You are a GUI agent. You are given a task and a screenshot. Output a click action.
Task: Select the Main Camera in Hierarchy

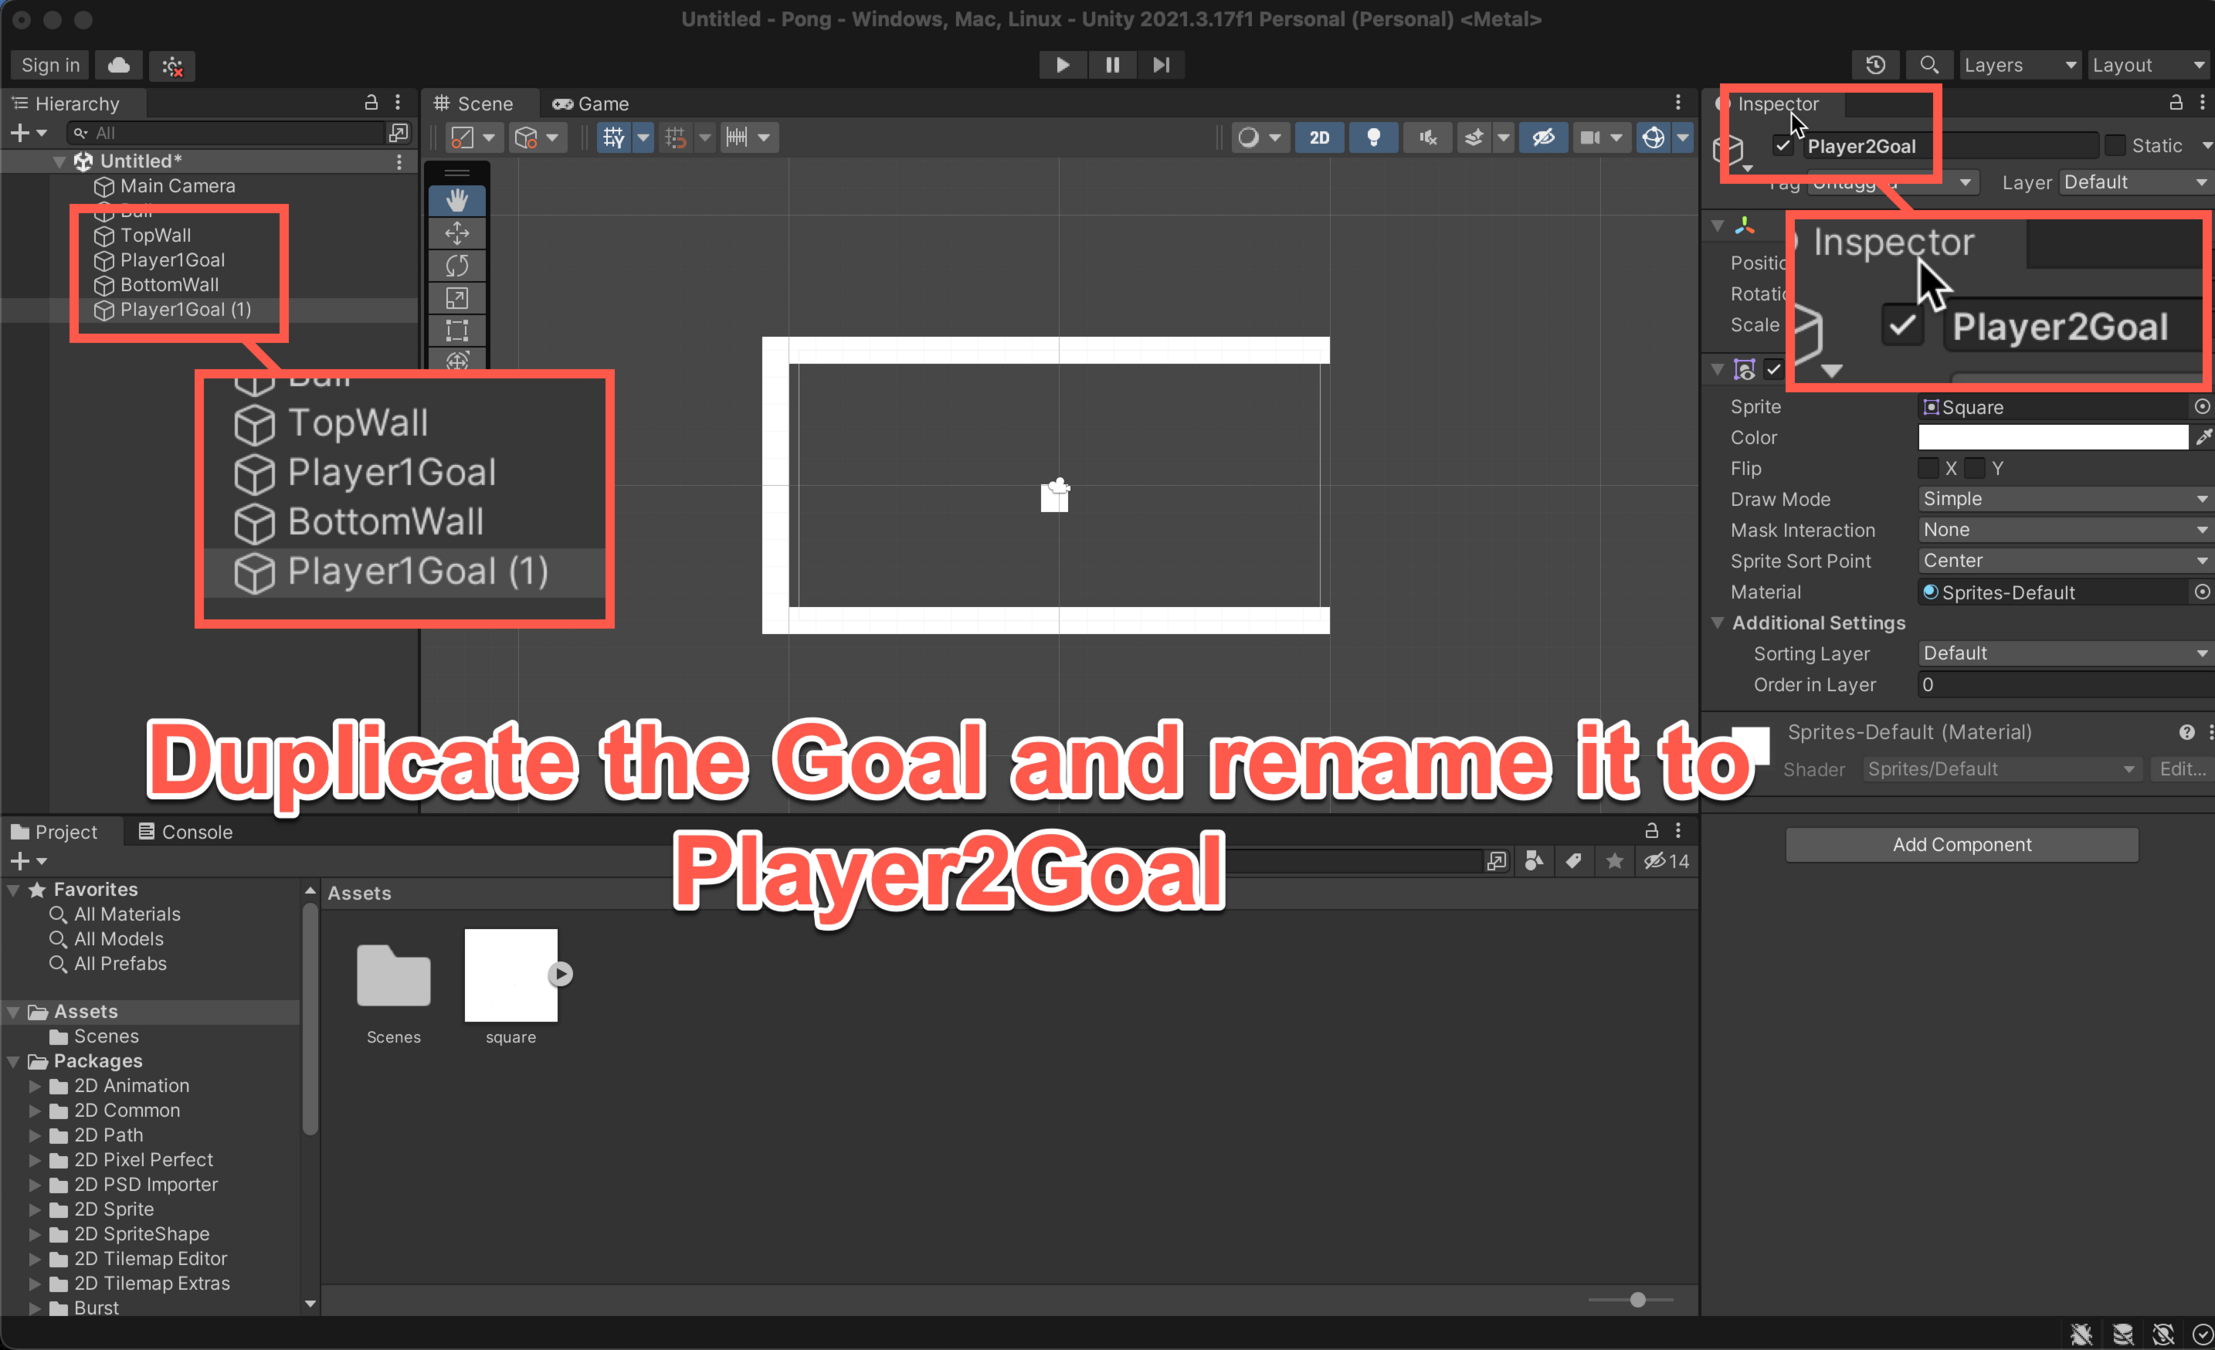pos(177,186)
